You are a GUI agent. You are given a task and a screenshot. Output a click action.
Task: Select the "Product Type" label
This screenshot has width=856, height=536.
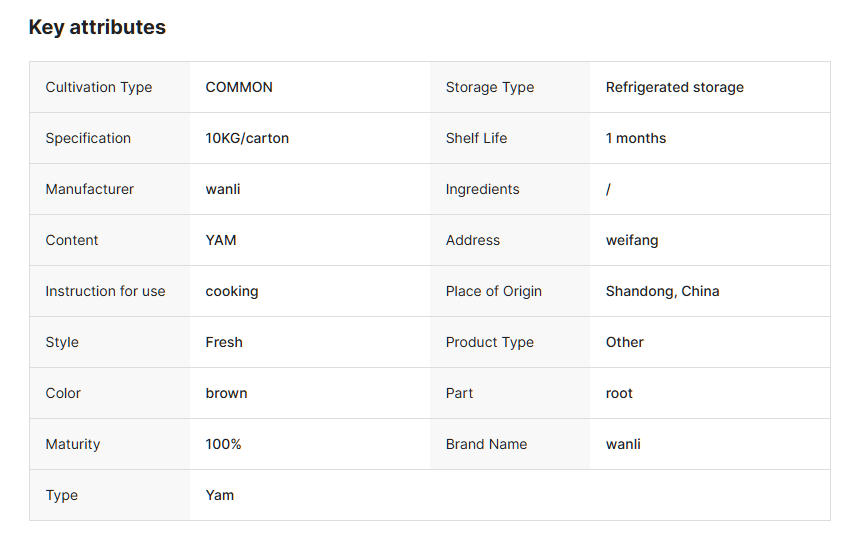(x=489, y=342)
